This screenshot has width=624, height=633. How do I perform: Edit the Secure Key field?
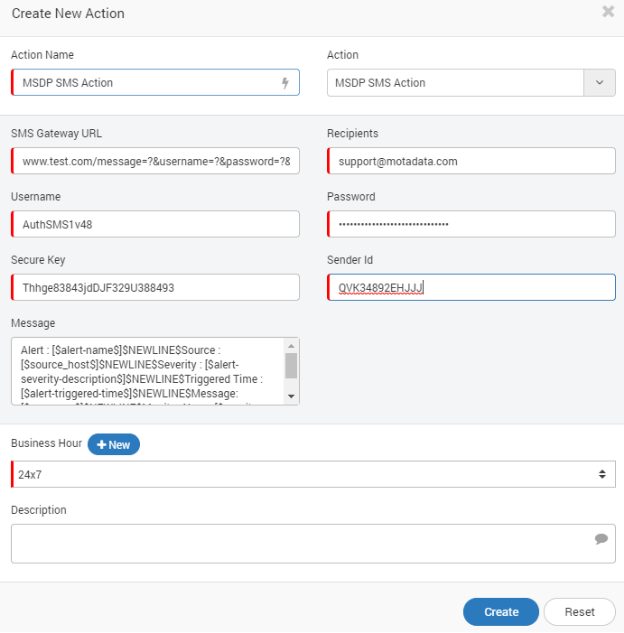155,287
